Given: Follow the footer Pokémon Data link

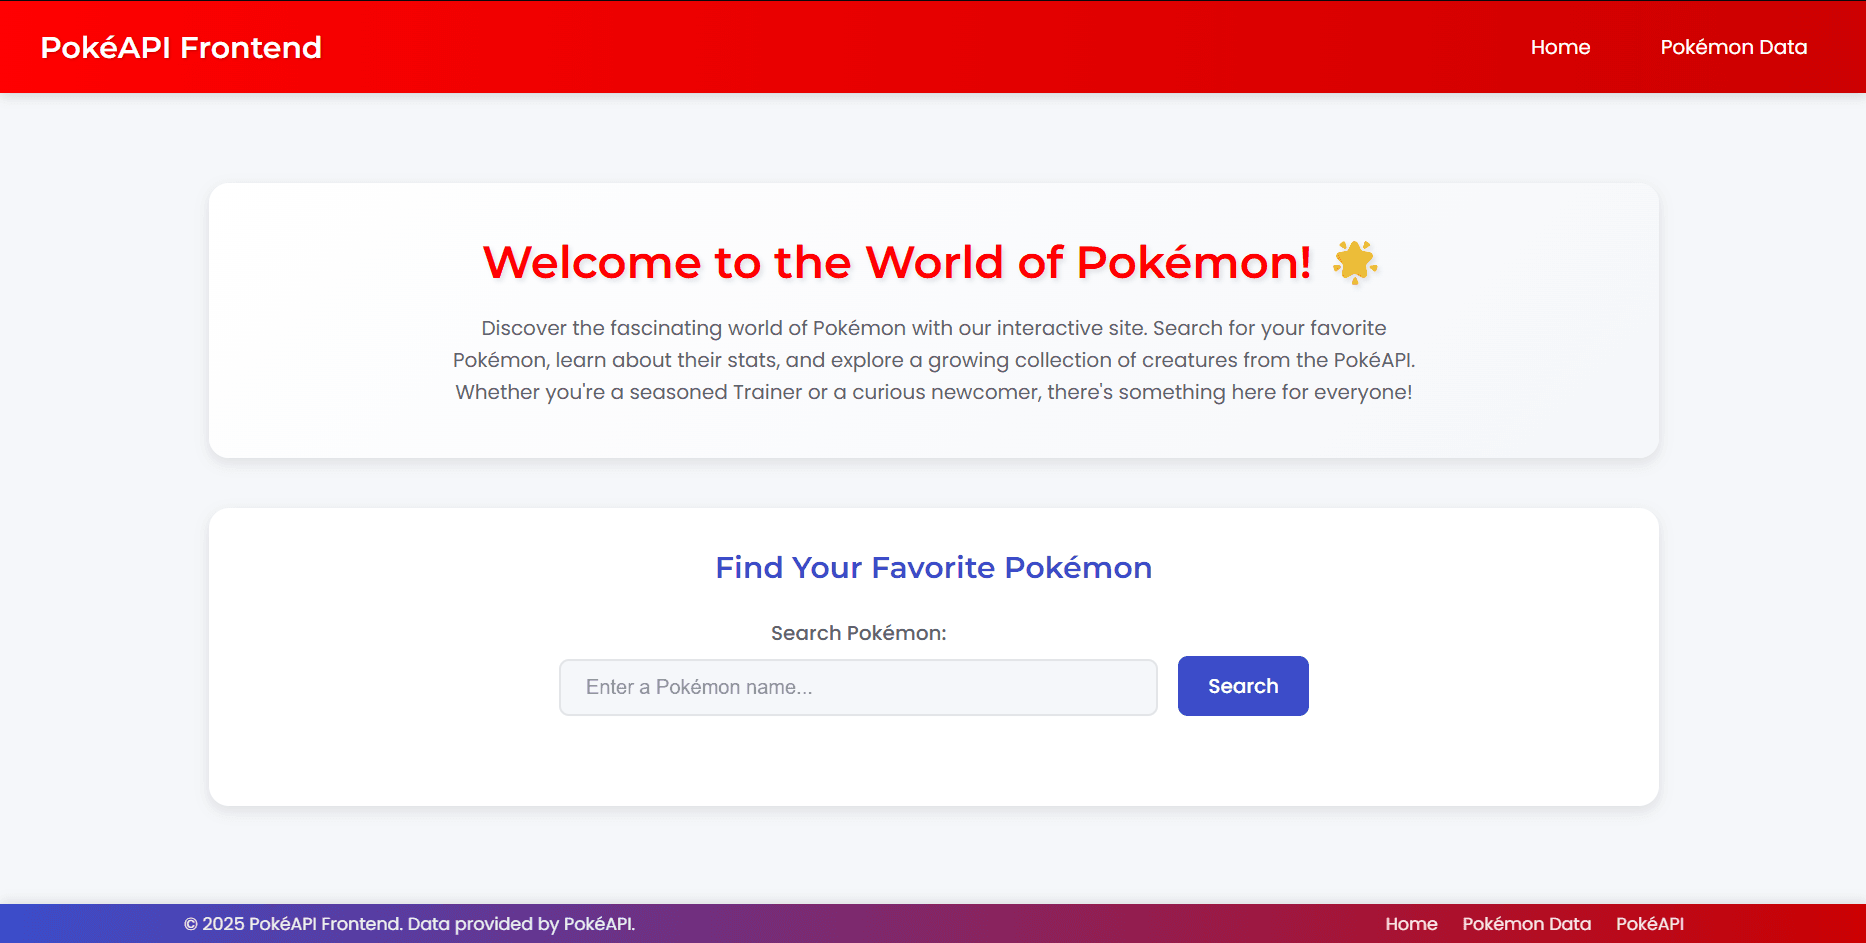Looking at the screenshot, I should (1526, 924).
